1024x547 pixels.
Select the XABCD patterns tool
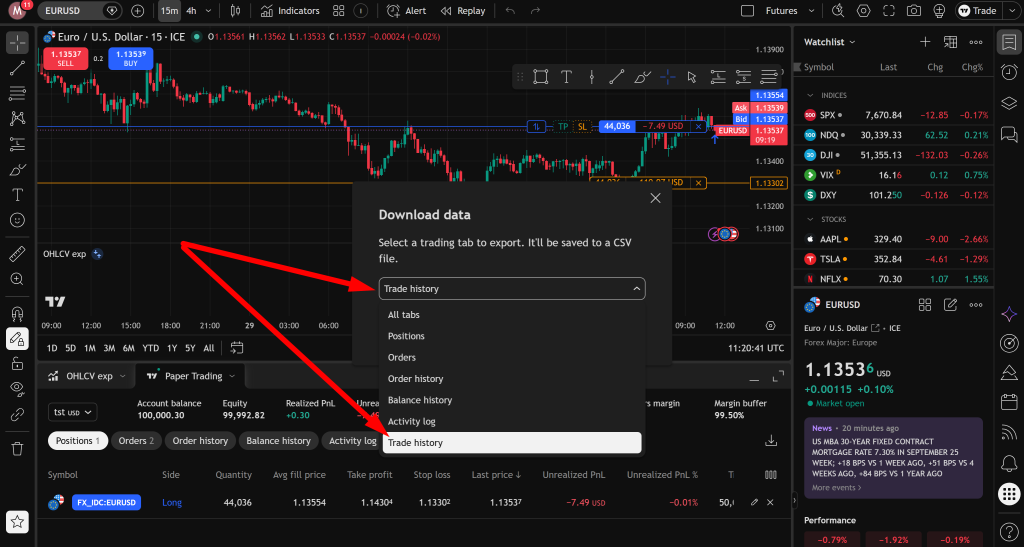[x=18, y=118]
